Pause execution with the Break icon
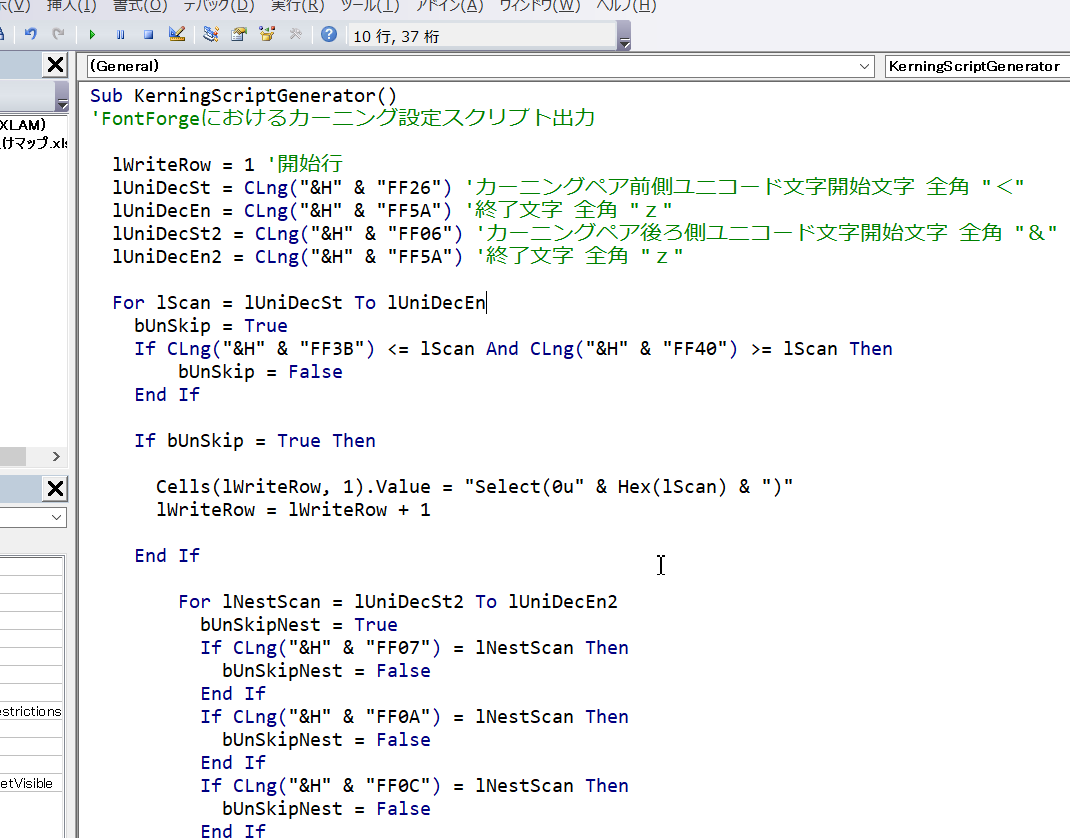 coord(120,35)
